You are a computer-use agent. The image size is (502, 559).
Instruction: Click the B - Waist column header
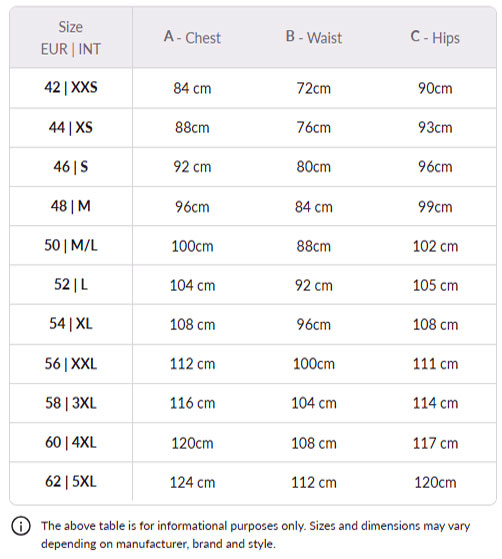pos(314,37)
